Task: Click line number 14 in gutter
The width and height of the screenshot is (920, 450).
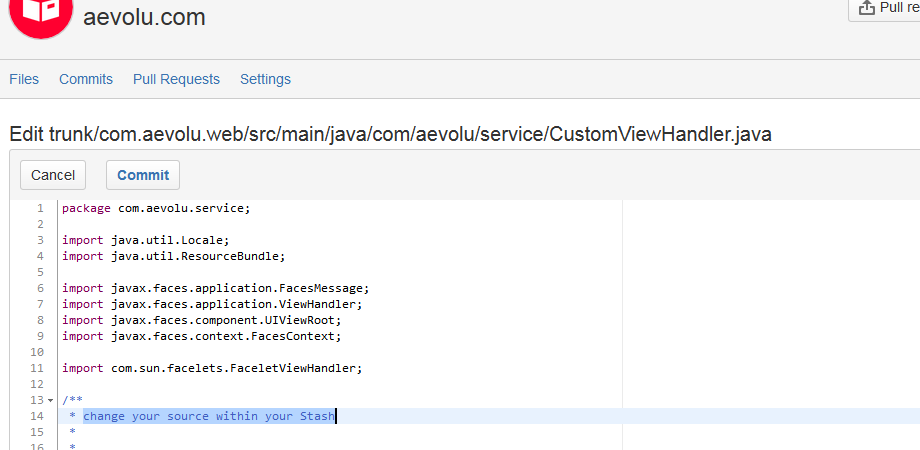Action: click(36, 416)
